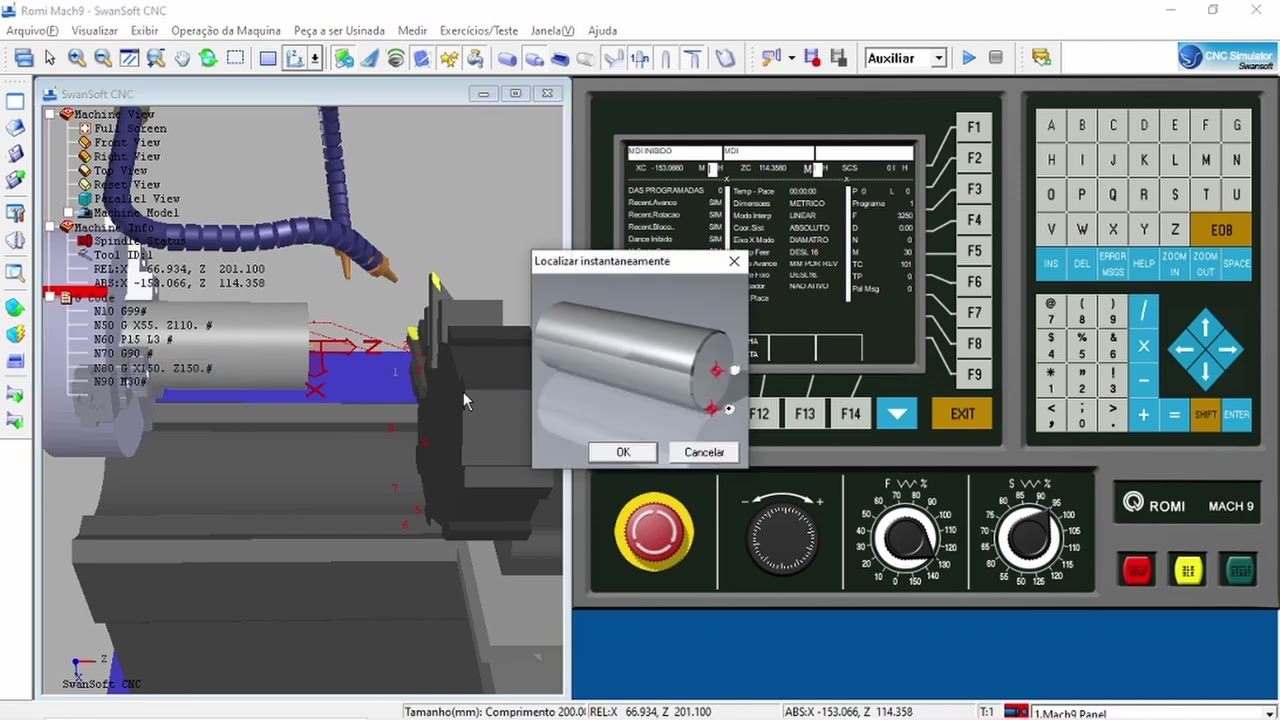The image size is (1280, 720).
Task: Click the water faucet coolant icon
Action: pos(475,58)
